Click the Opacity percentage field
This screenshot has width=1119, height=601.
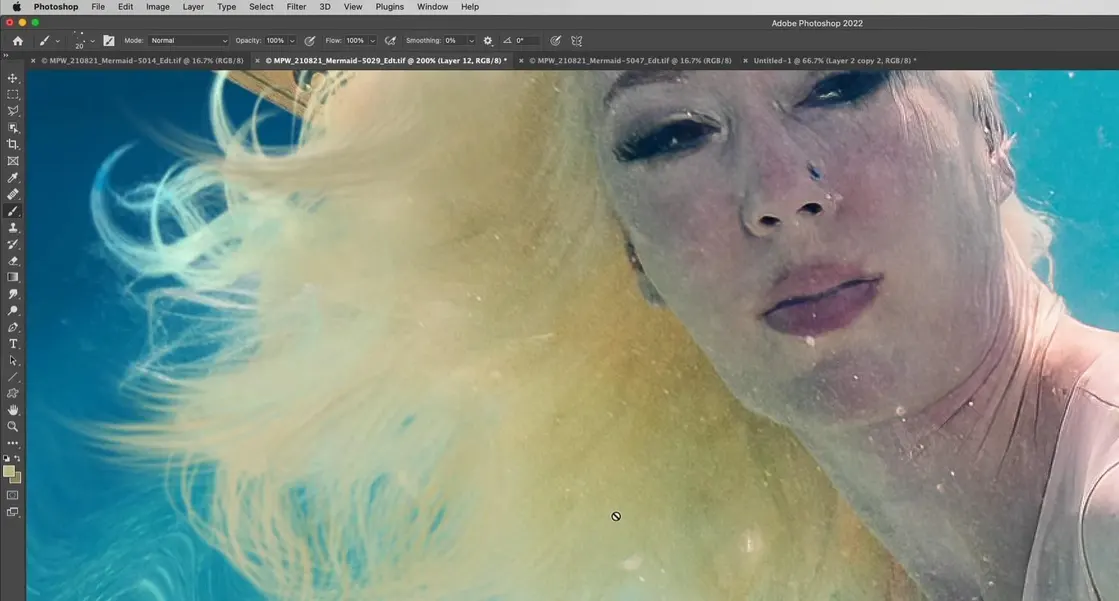(x=275, y=41)
